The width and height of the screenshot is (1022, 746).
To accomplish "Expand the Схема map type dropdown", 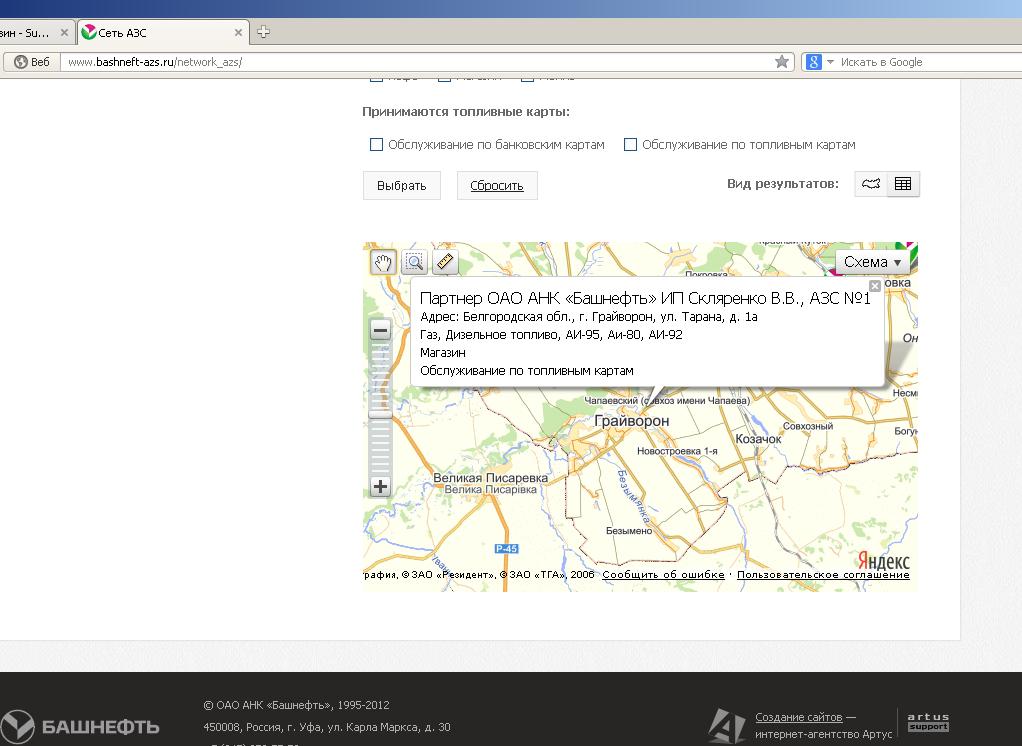I will click(872, 262).
